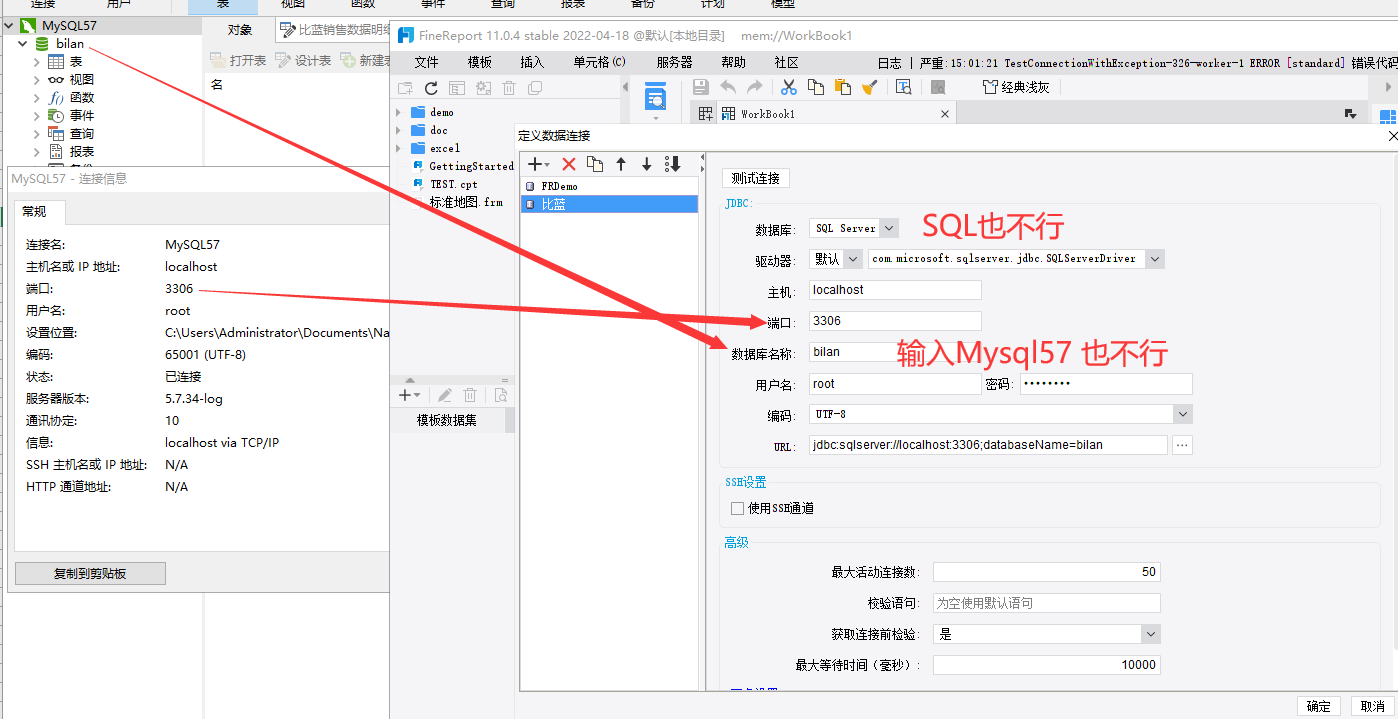Click the MySQL57 dolphin connection icon
Image resolution: width=1398 pixels, height=719 pixels.
[28, 25]
